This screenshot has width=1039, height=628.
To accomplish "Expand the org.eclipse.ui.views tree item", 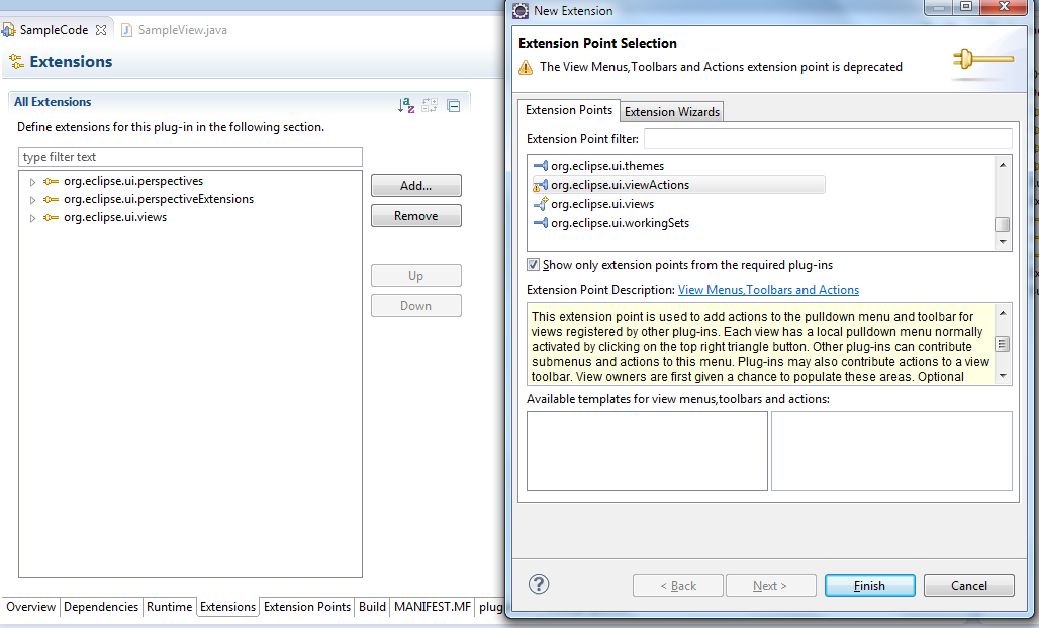I will (30, 217).
